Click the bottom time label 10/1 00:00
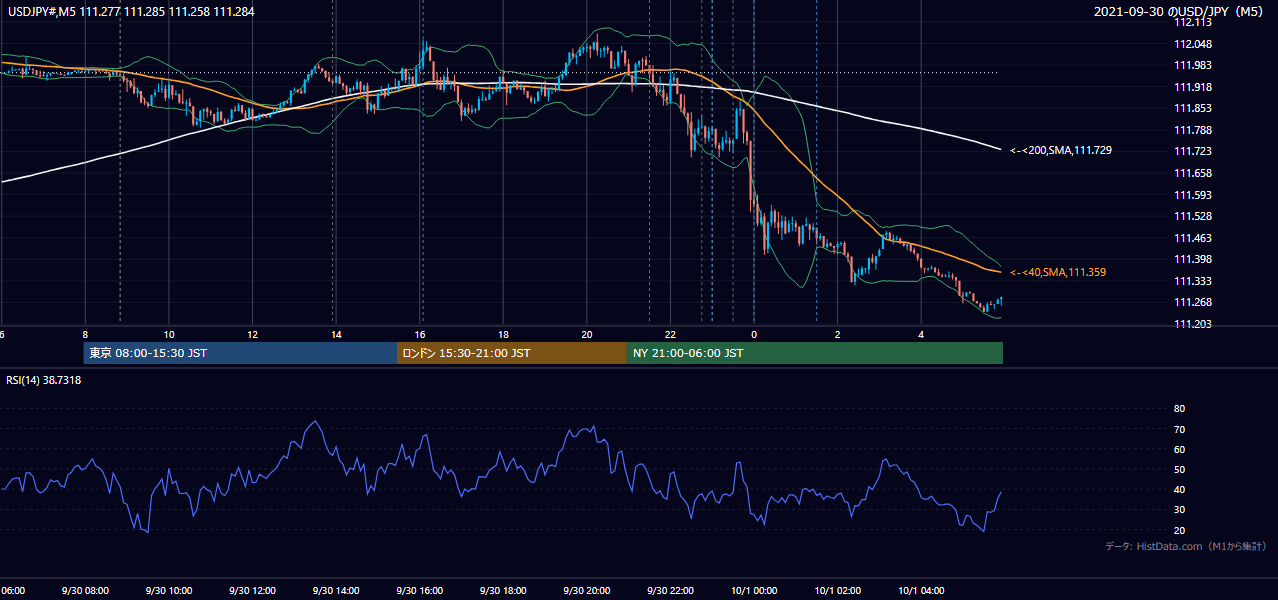Image resolution: width=1278 pixels, height=600 pixels. (754, 590)
